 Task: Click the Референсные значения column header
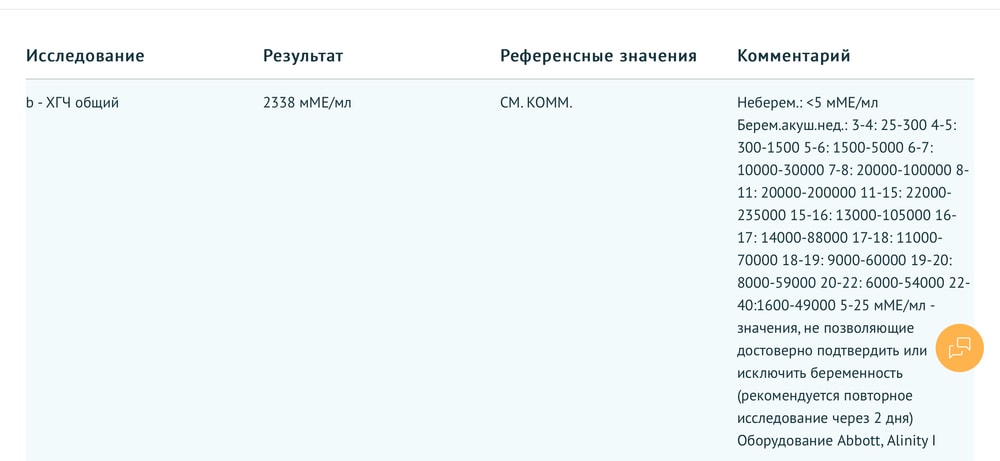598,56
